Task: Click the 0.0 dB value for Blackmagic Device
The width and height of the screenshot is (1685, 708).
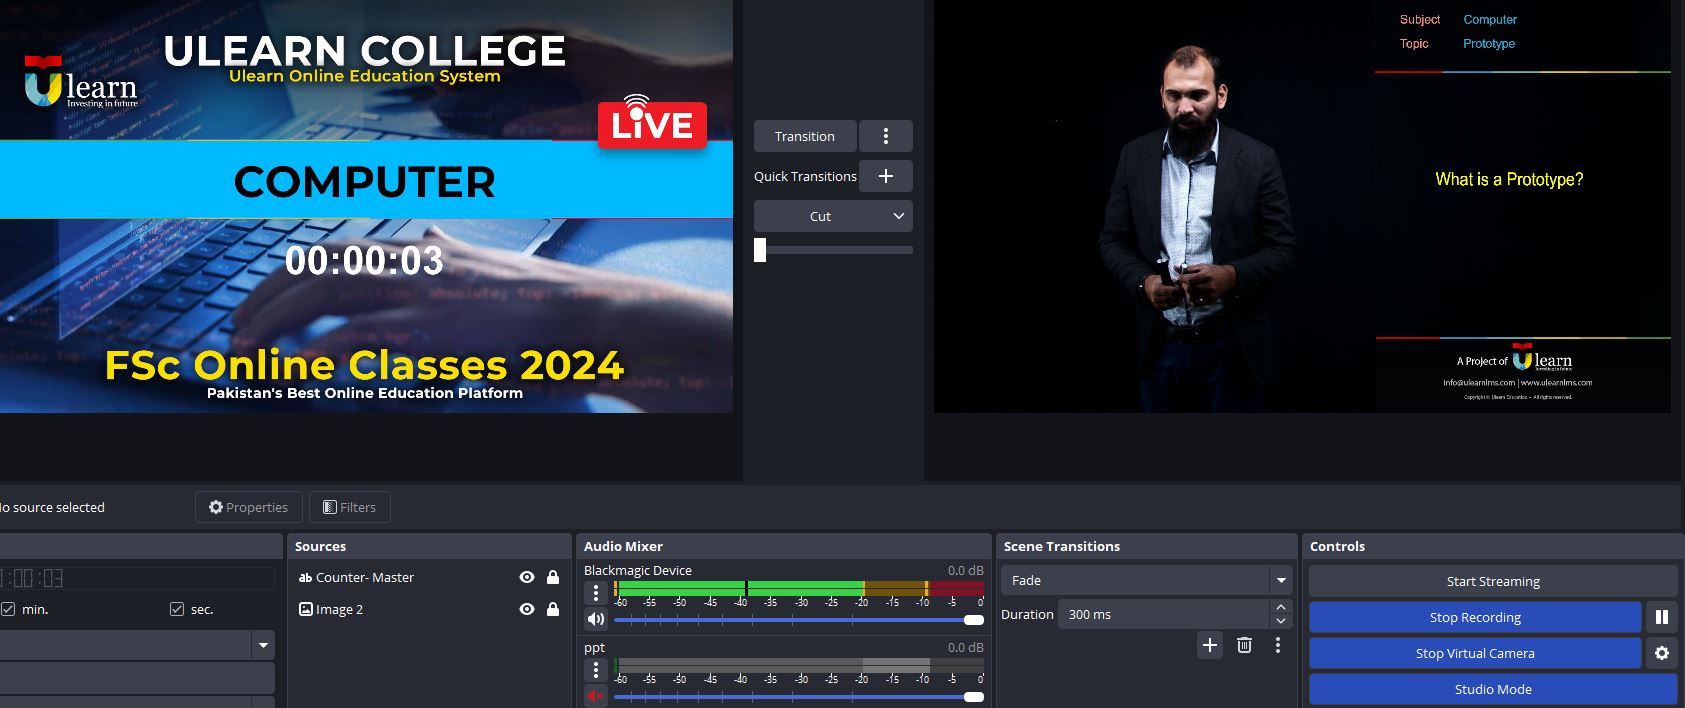Action: [965, 570]
